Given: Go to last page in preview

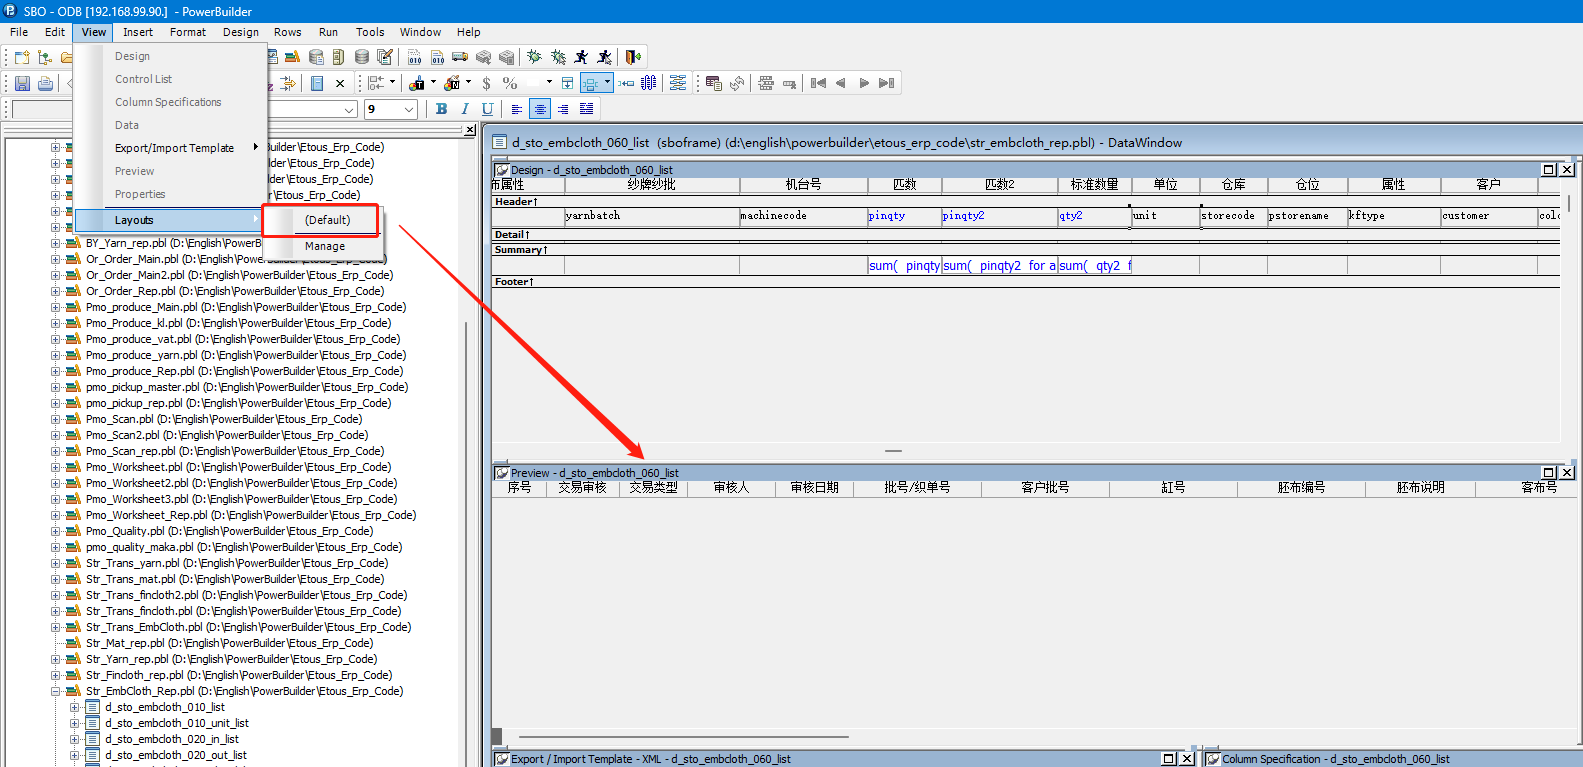Looking at the screenshot, I should pyautogui.click(x=887, y=83).
